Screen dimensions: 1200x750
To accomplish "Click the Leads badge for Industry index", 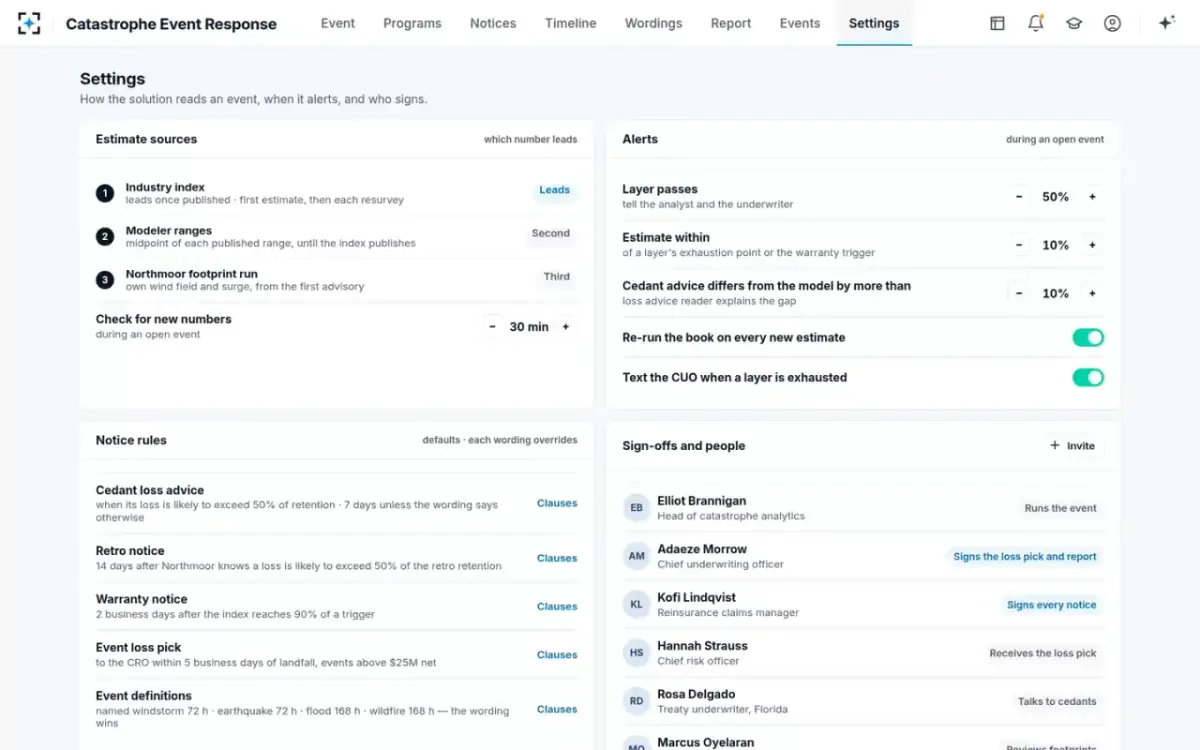I will point(554,190).
